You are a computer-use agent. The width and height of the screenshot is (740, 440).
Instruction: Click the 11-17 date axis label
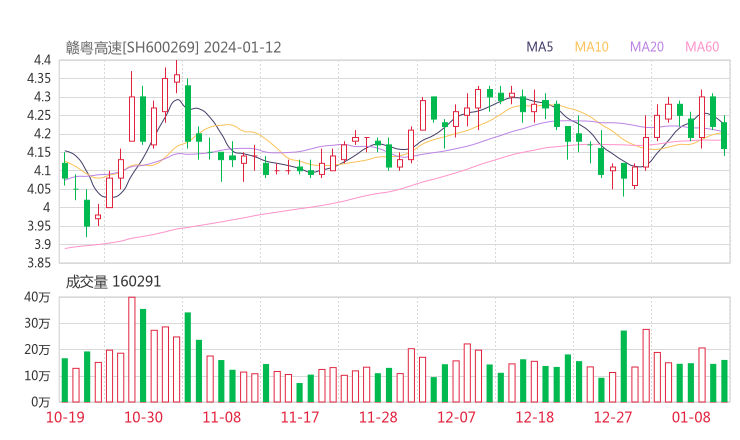click(300, 417)
